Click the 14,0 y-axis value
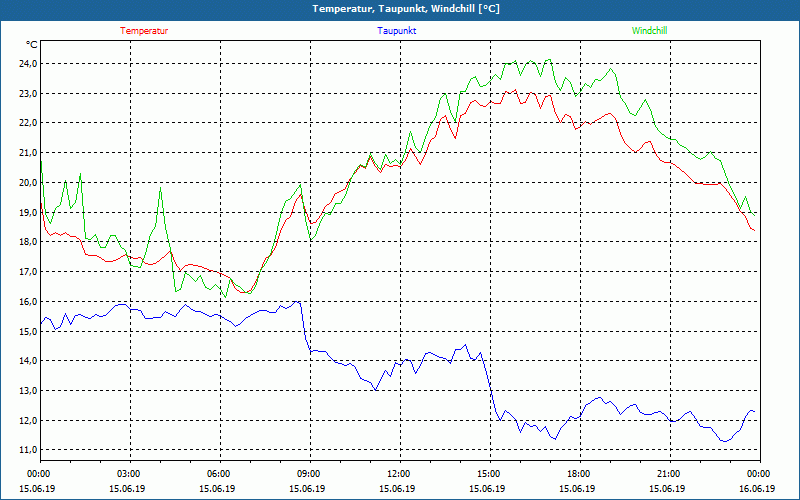Image resolution: width=800 pixels, height=500 pixels. point(28,361)
